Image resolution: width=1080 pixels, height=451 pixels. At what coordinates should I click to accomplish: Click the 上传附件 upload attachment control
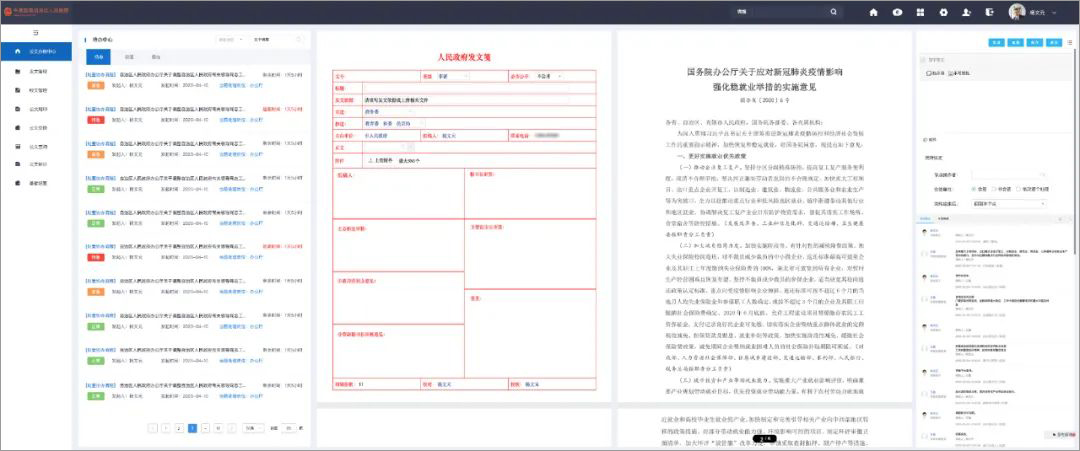coord(380,160)
